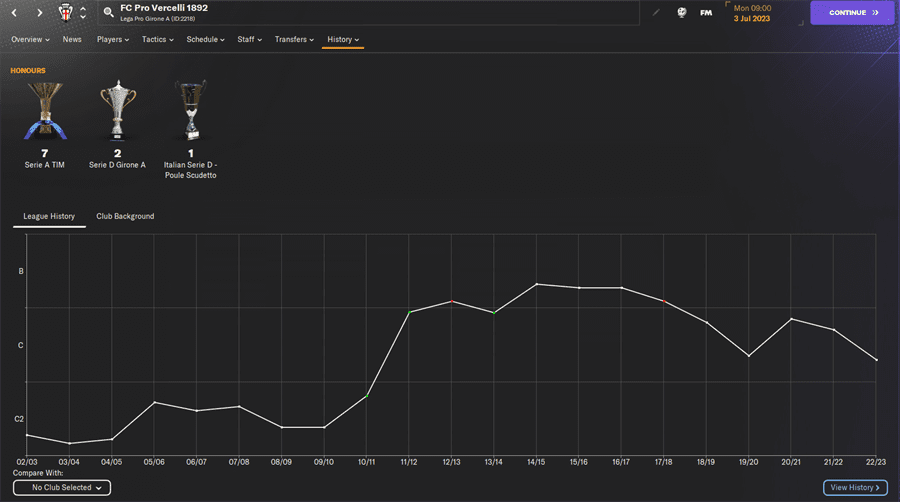Viewport: 900px width, 502px height.
Task: Click the forward navigation arrow
Action: click(39, 13)
